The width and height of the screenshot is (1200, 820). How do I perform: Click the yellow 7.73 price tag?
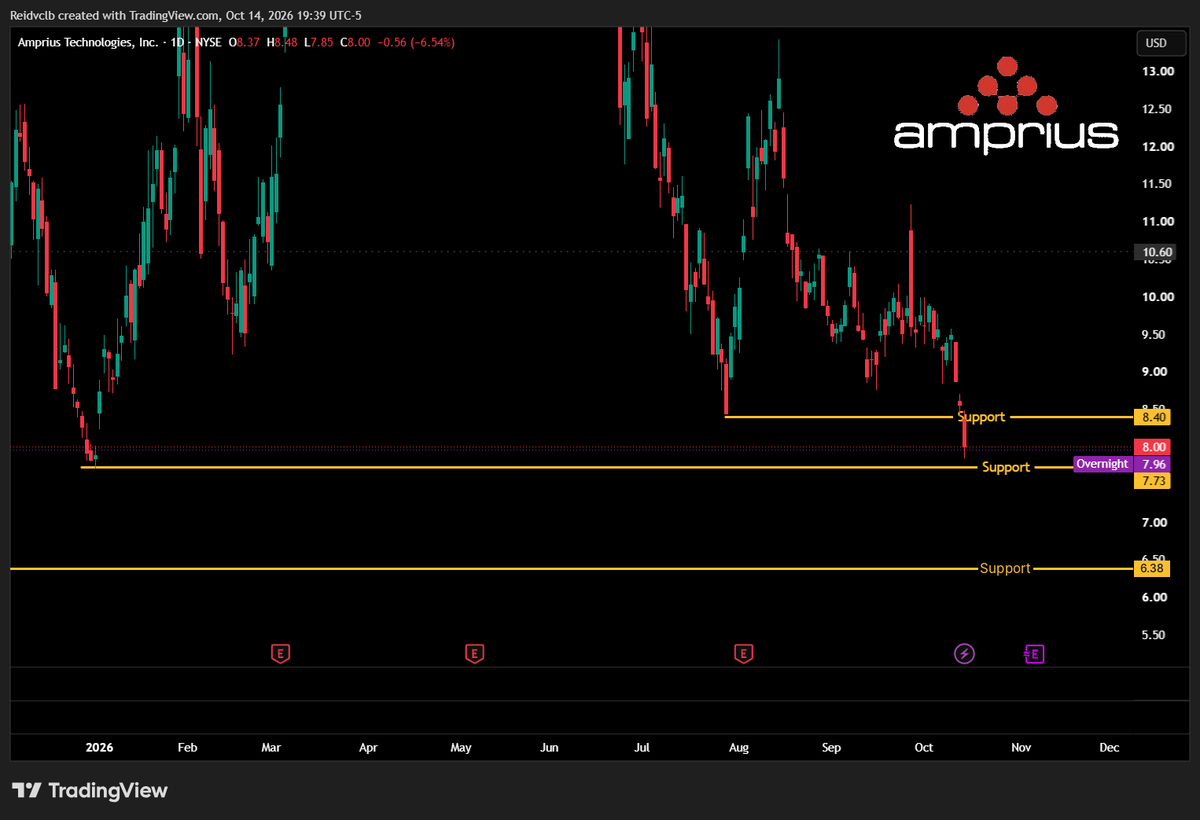click(x=1153, y=481)
